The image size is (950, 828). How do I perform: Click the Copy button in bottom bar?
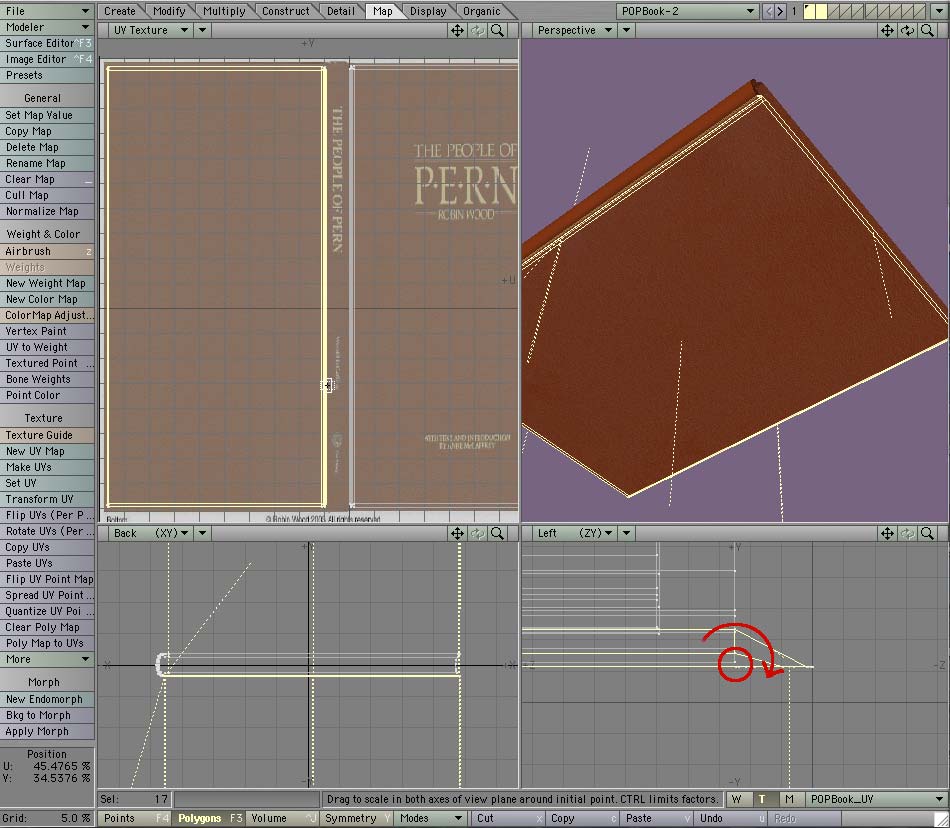(581, 818)
